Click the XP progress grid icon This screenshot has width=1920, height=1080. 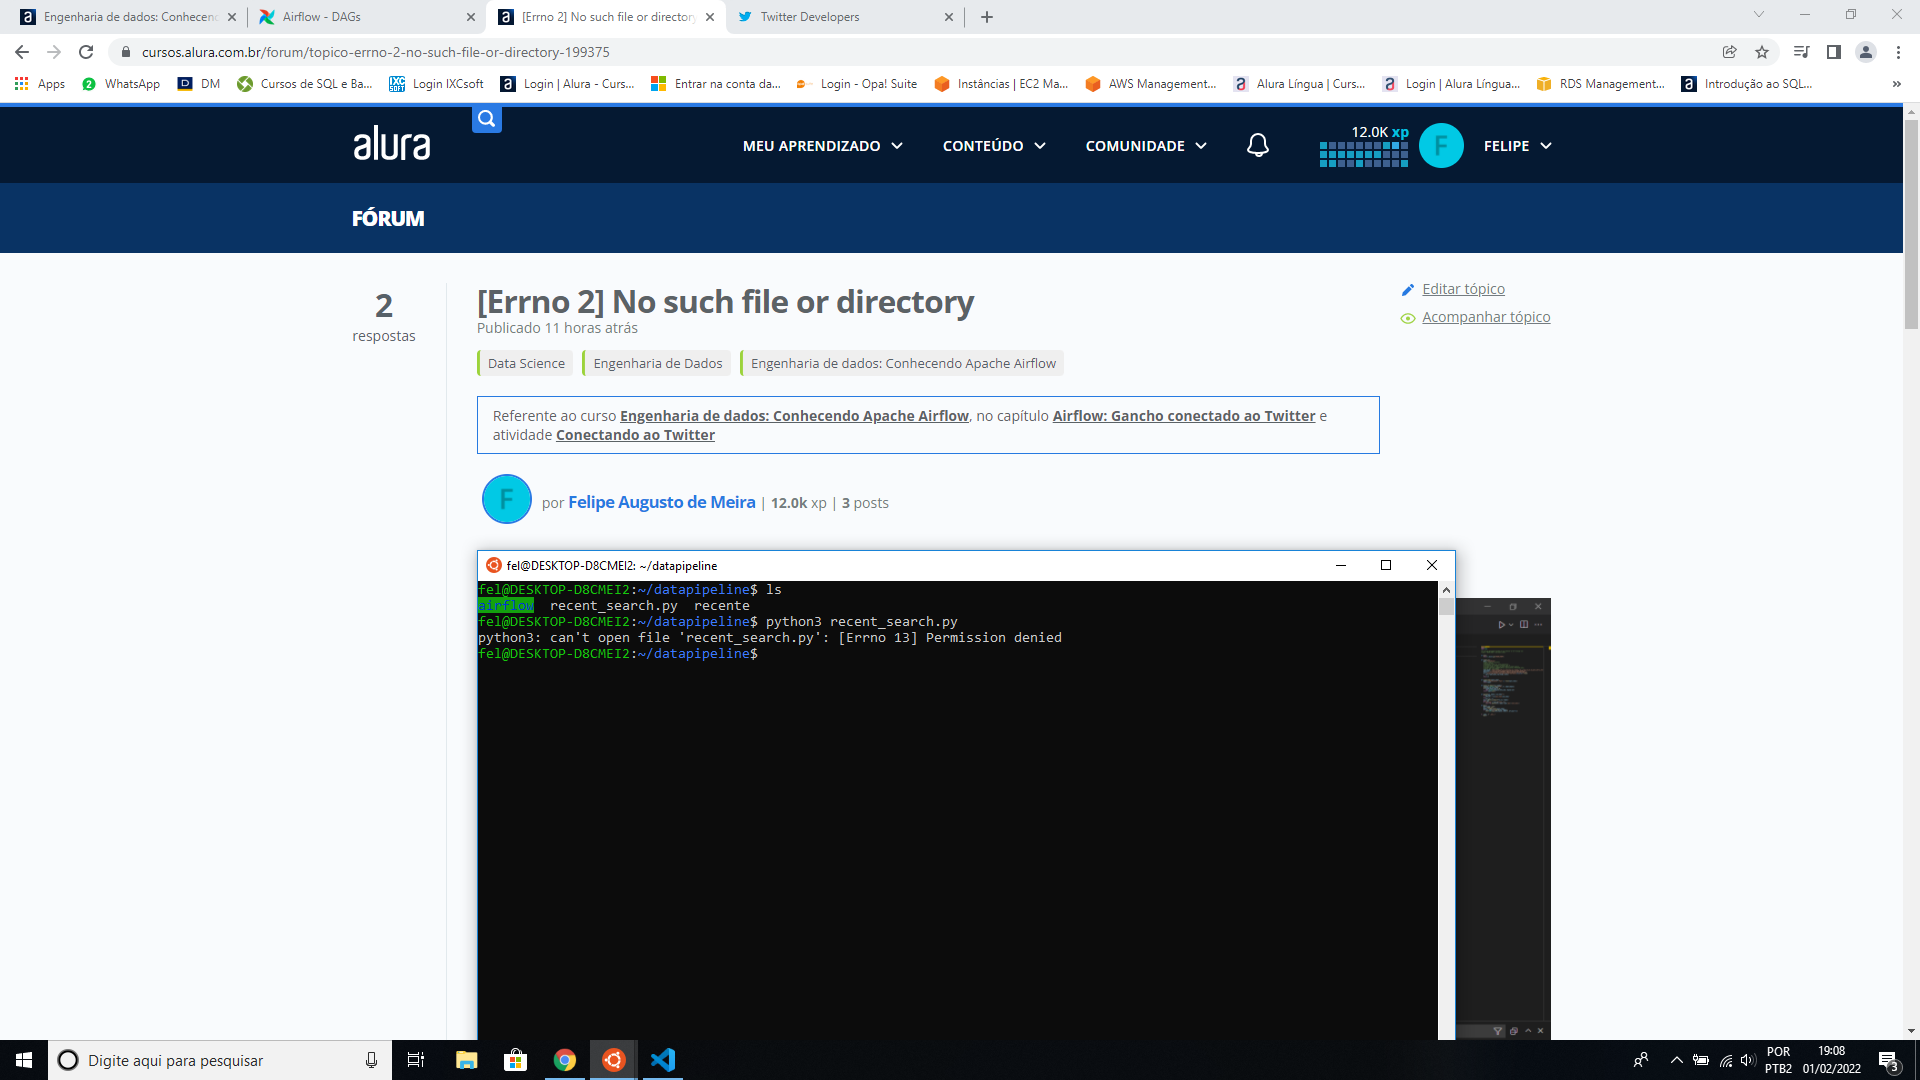[1364, 153]
